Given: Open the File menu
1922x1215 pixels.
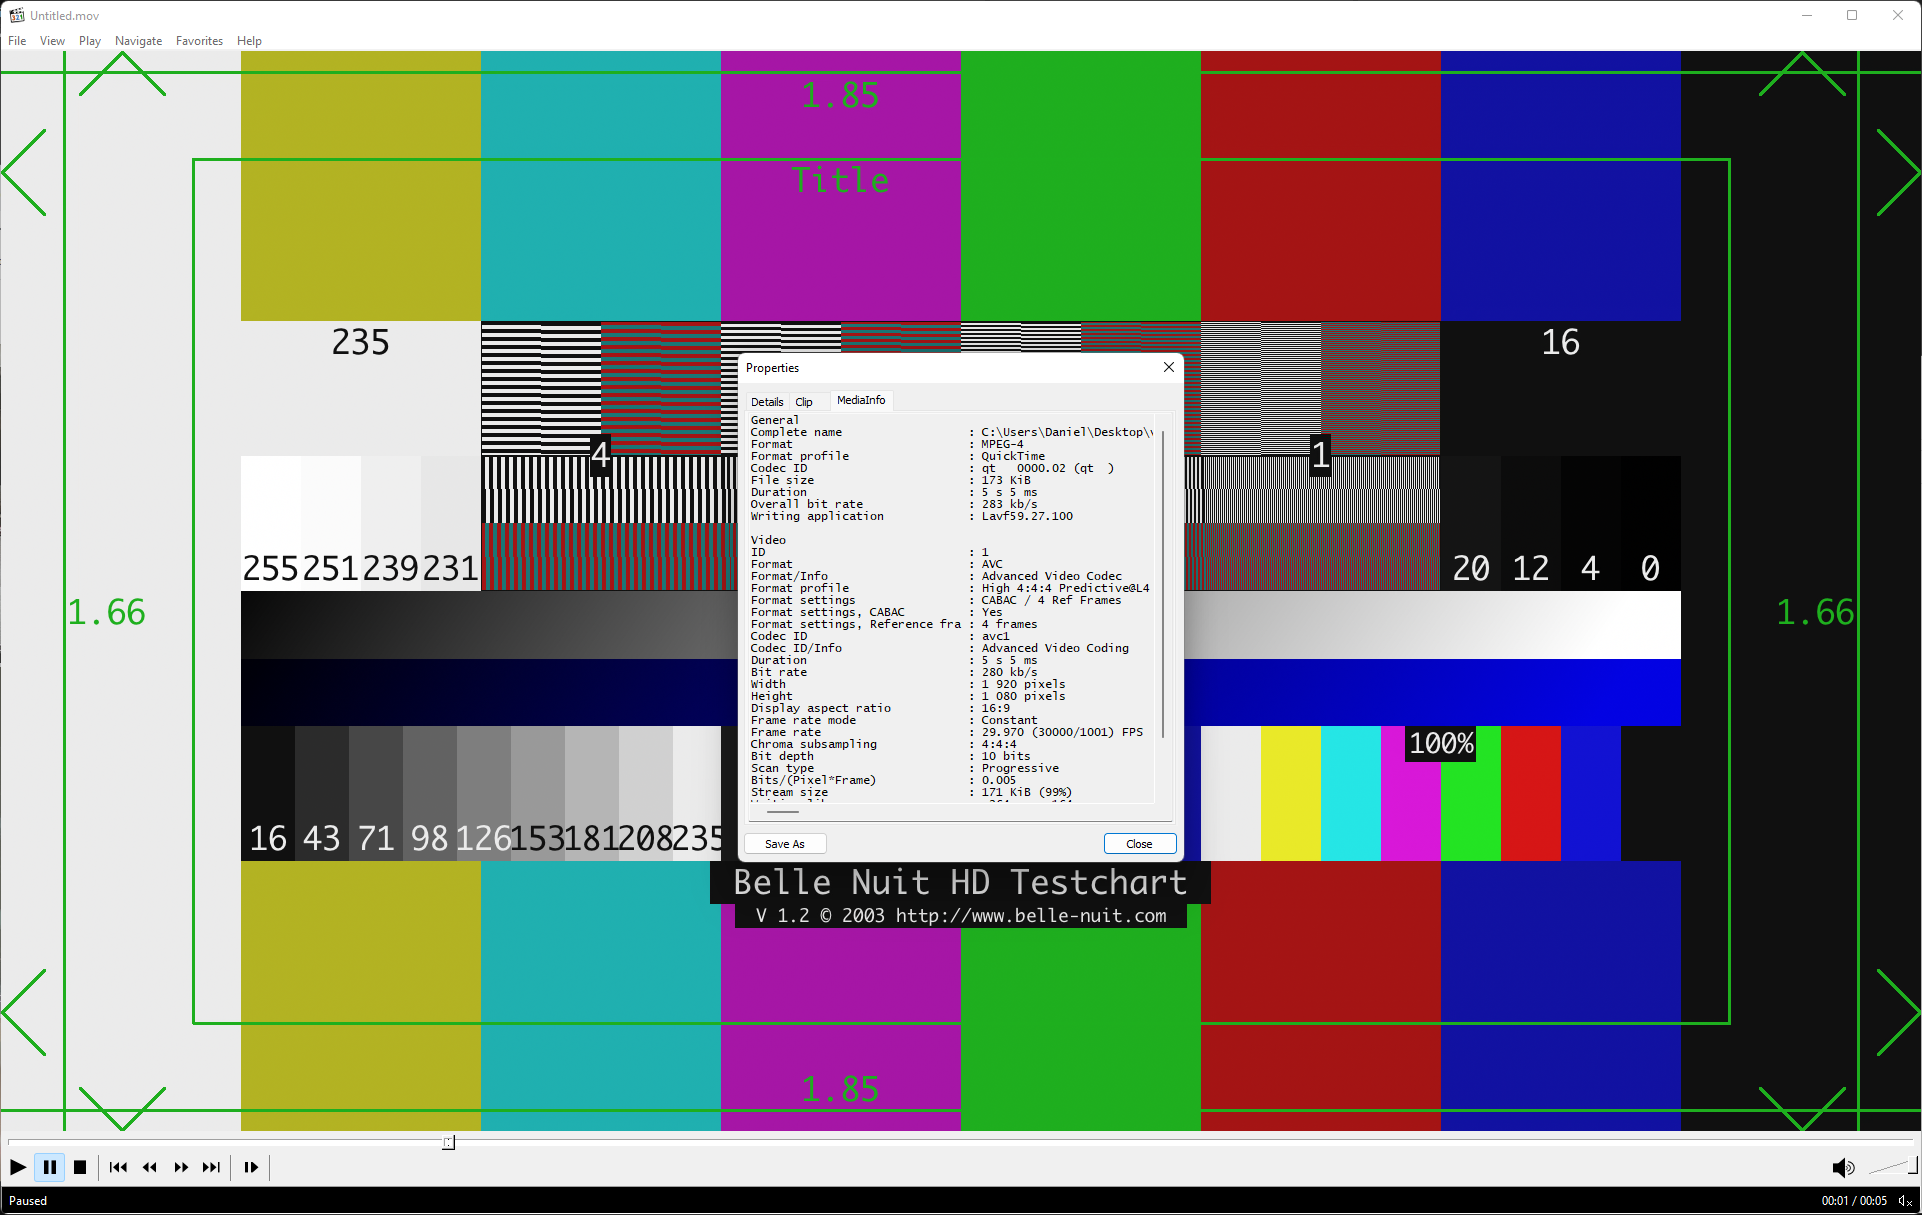Looking at the screenshot, I should 17,41.
